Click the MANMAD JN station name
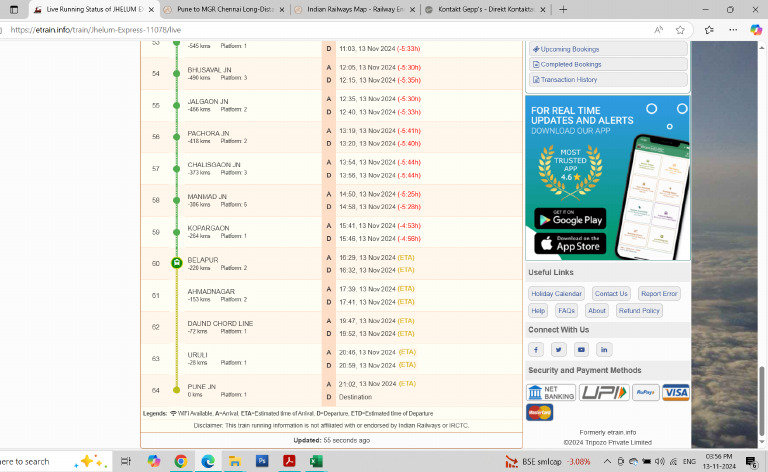 click(207, 196)
